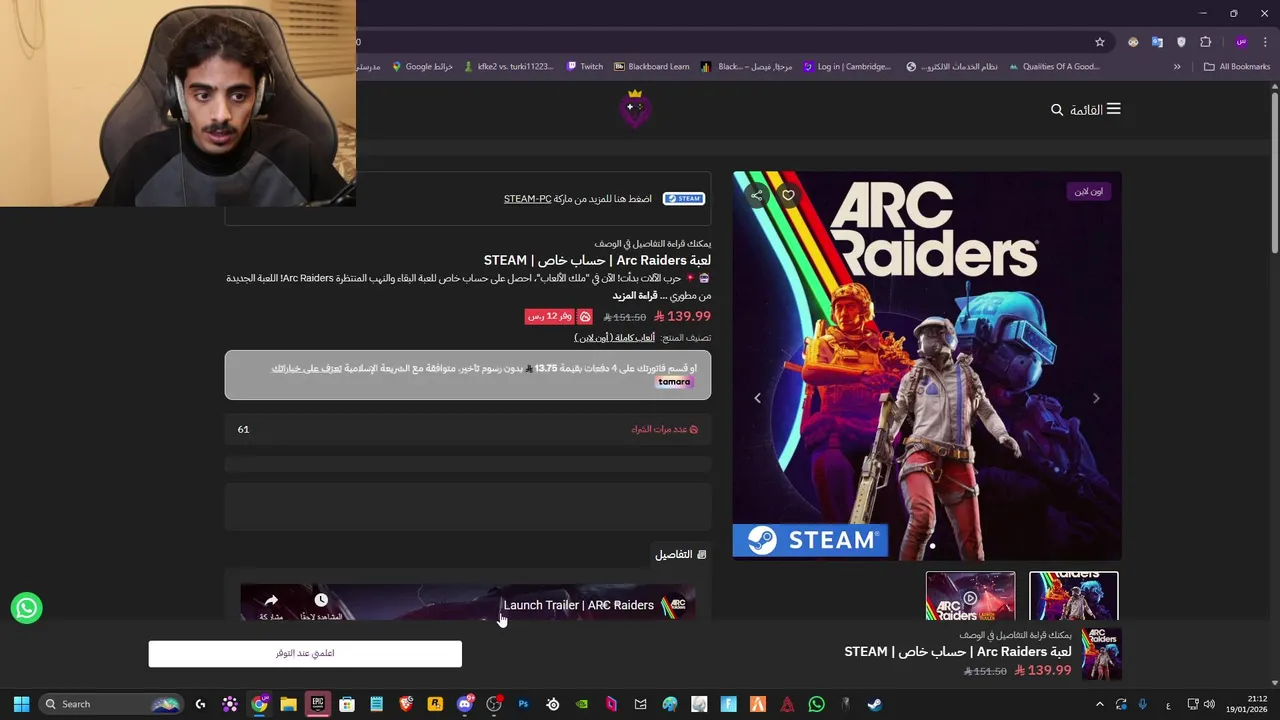This screenshot has width=1280, height=720.
Task: Click أعلمني عند التوفر notify button
Action: [305, 654]
